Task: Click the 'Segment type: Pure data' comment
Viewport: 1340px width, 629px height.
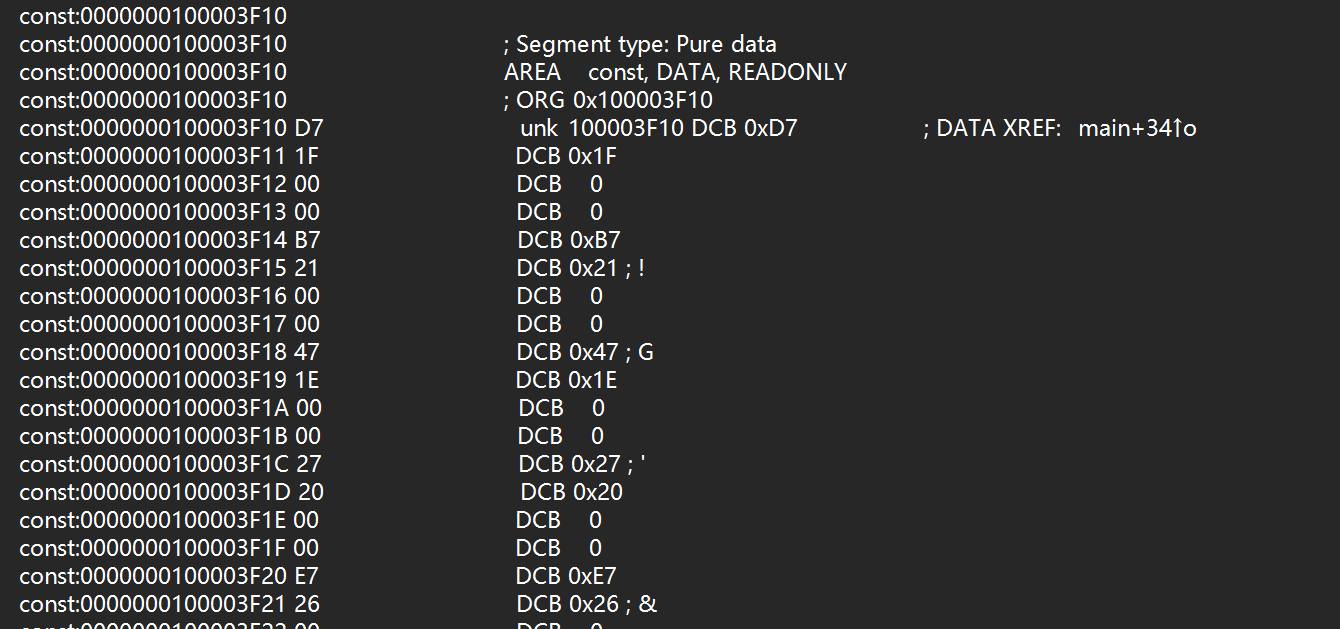Action: tap(646, 44)
